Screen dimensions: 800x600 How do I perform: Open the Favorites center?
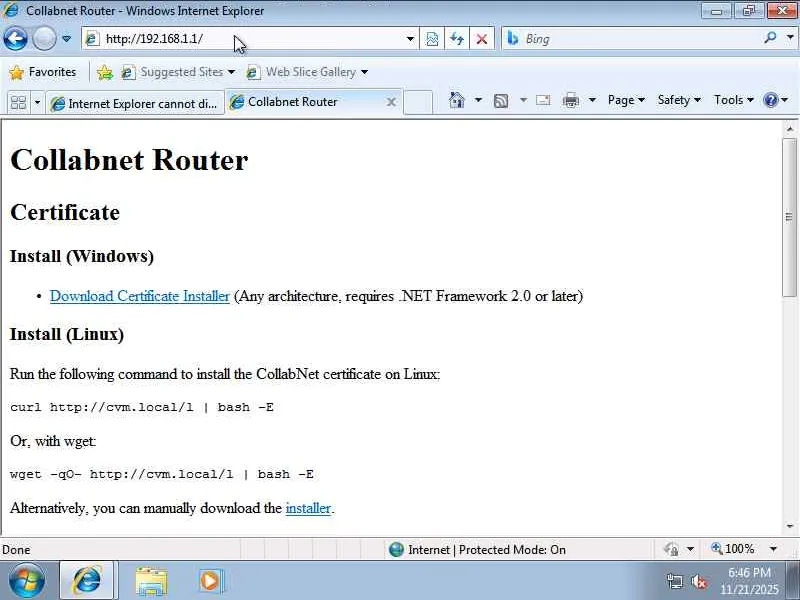43,72
